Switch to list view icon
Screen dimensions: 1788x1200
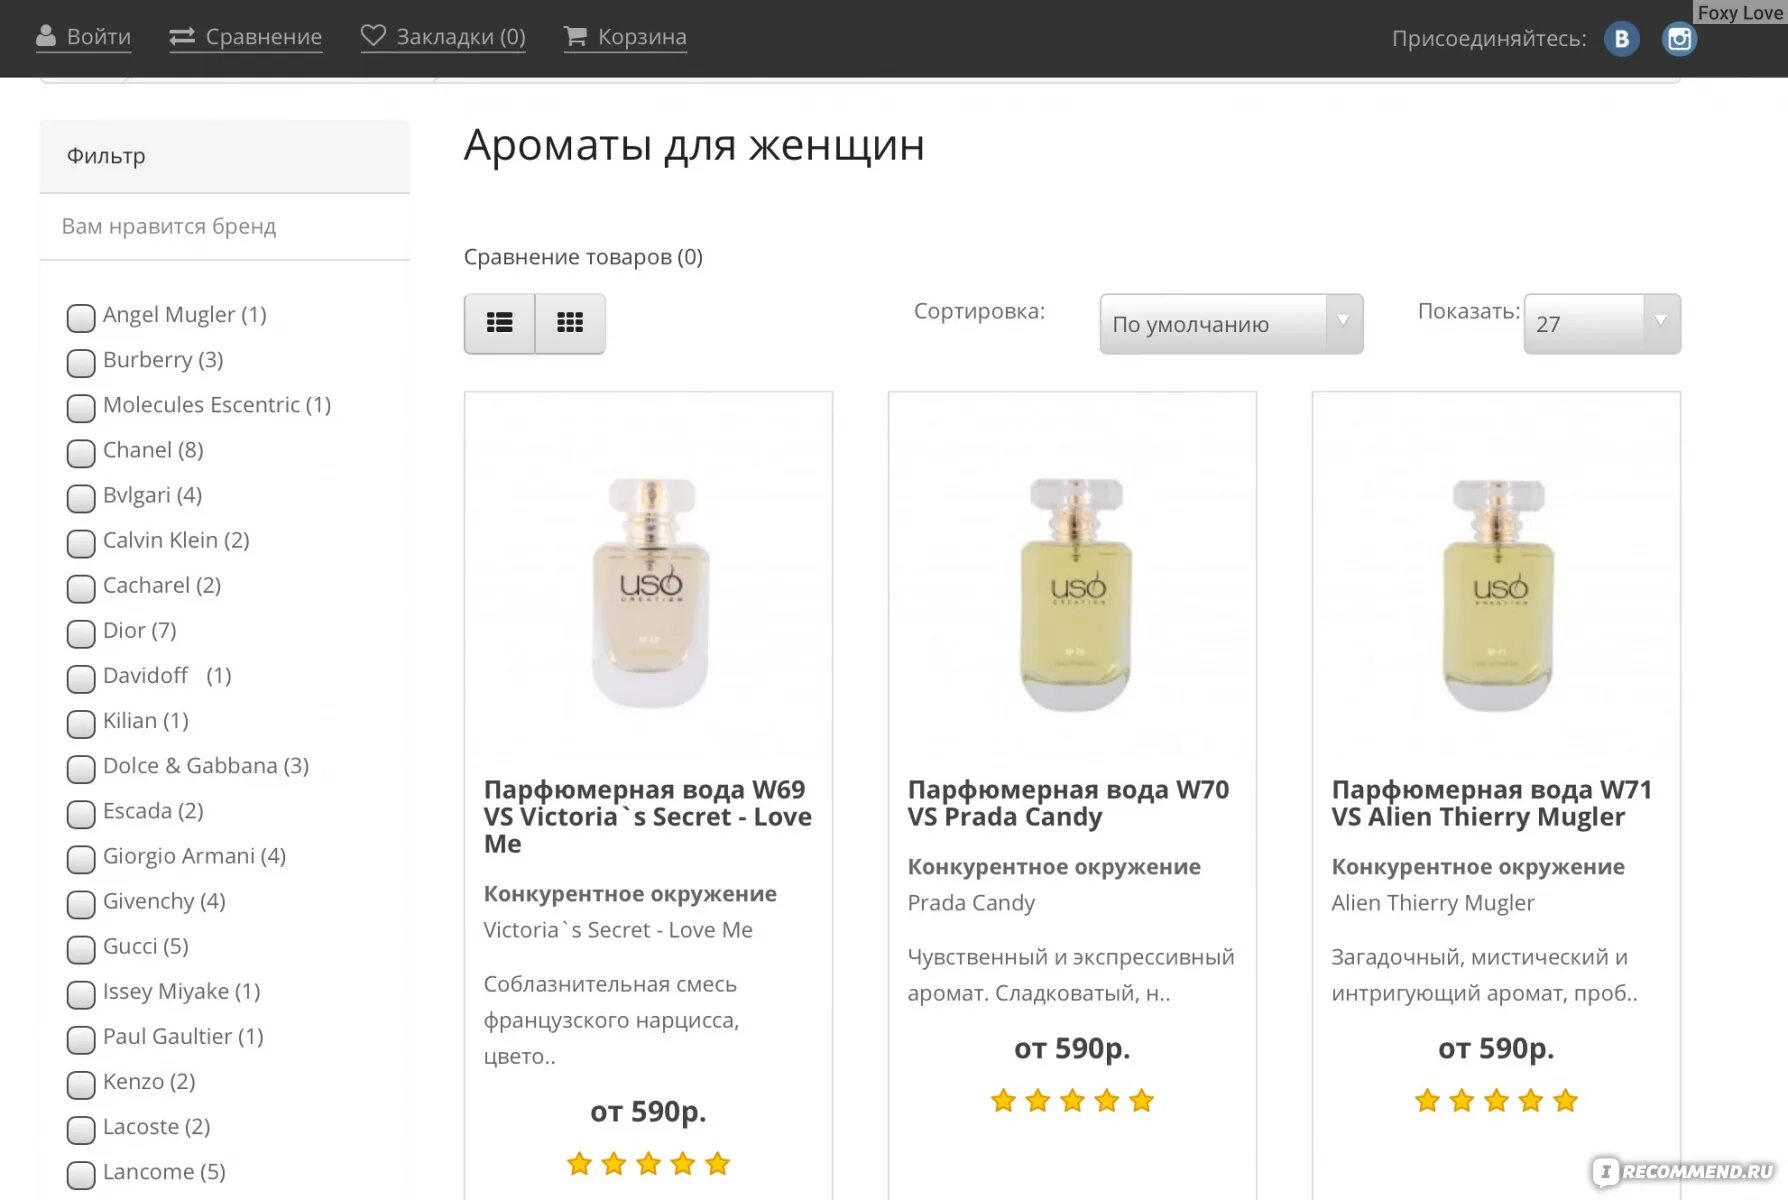point(499,323)
